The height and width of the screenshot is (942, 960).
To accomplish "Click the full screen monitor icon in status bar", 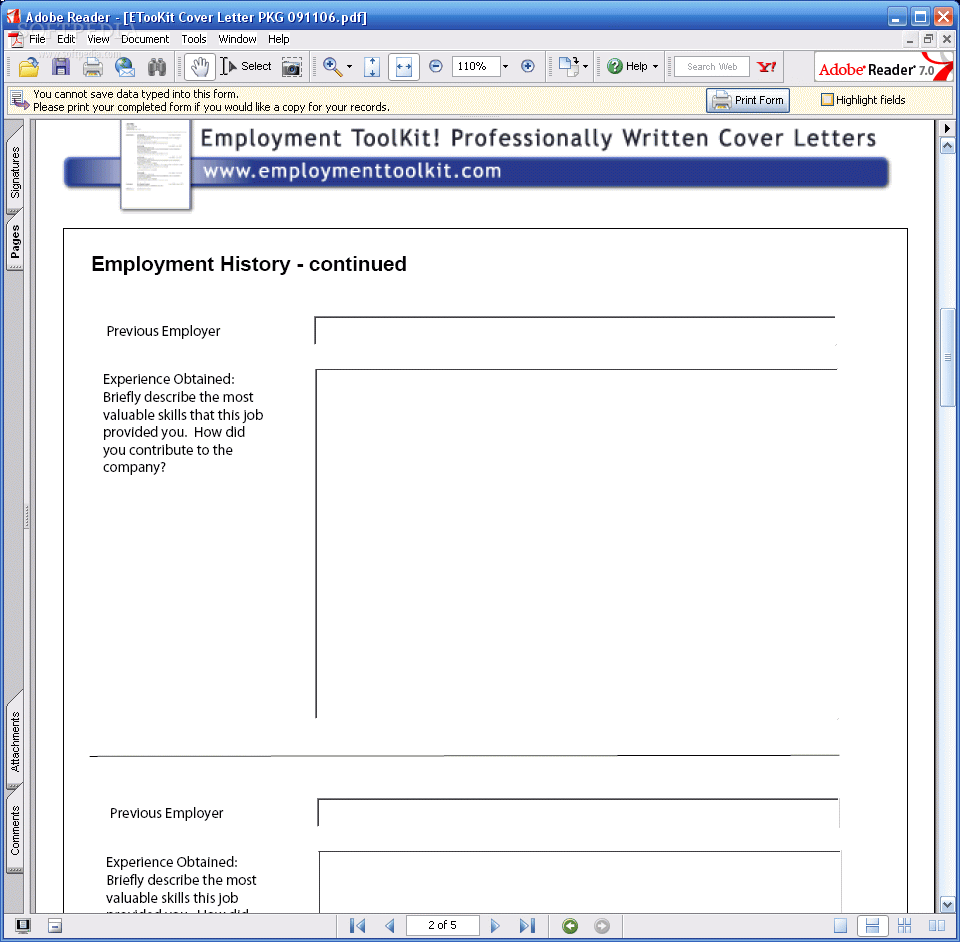I will point(23,926).
